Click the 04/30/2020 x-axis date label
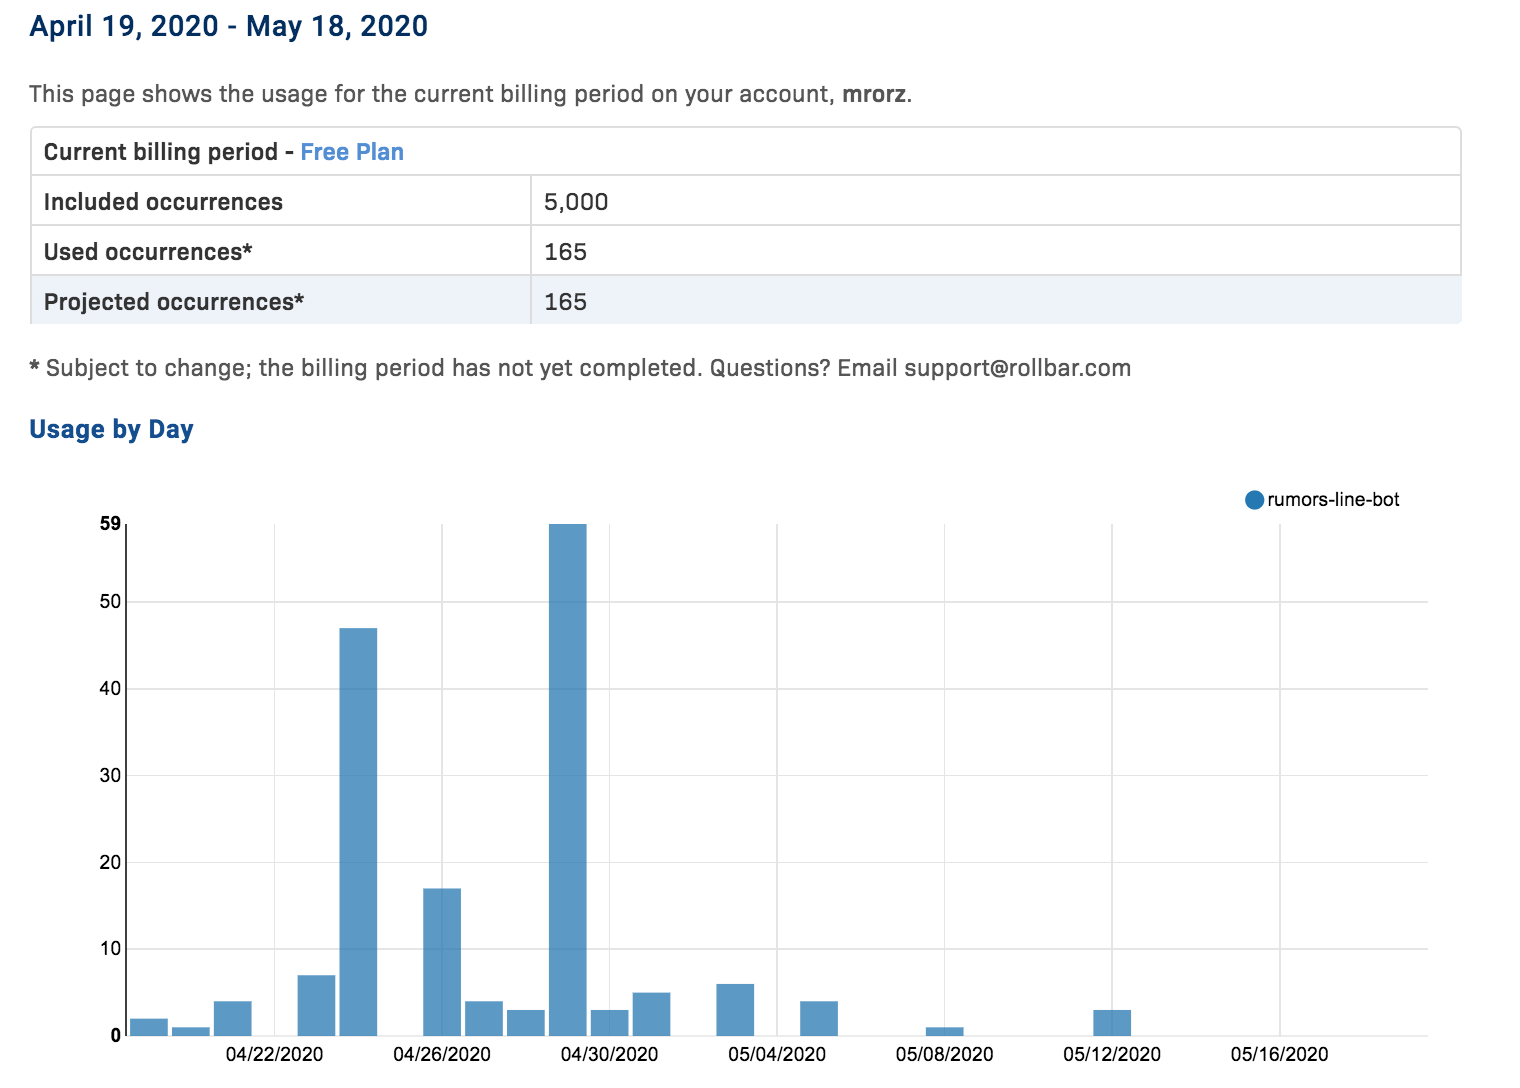 click(609, 1054)
